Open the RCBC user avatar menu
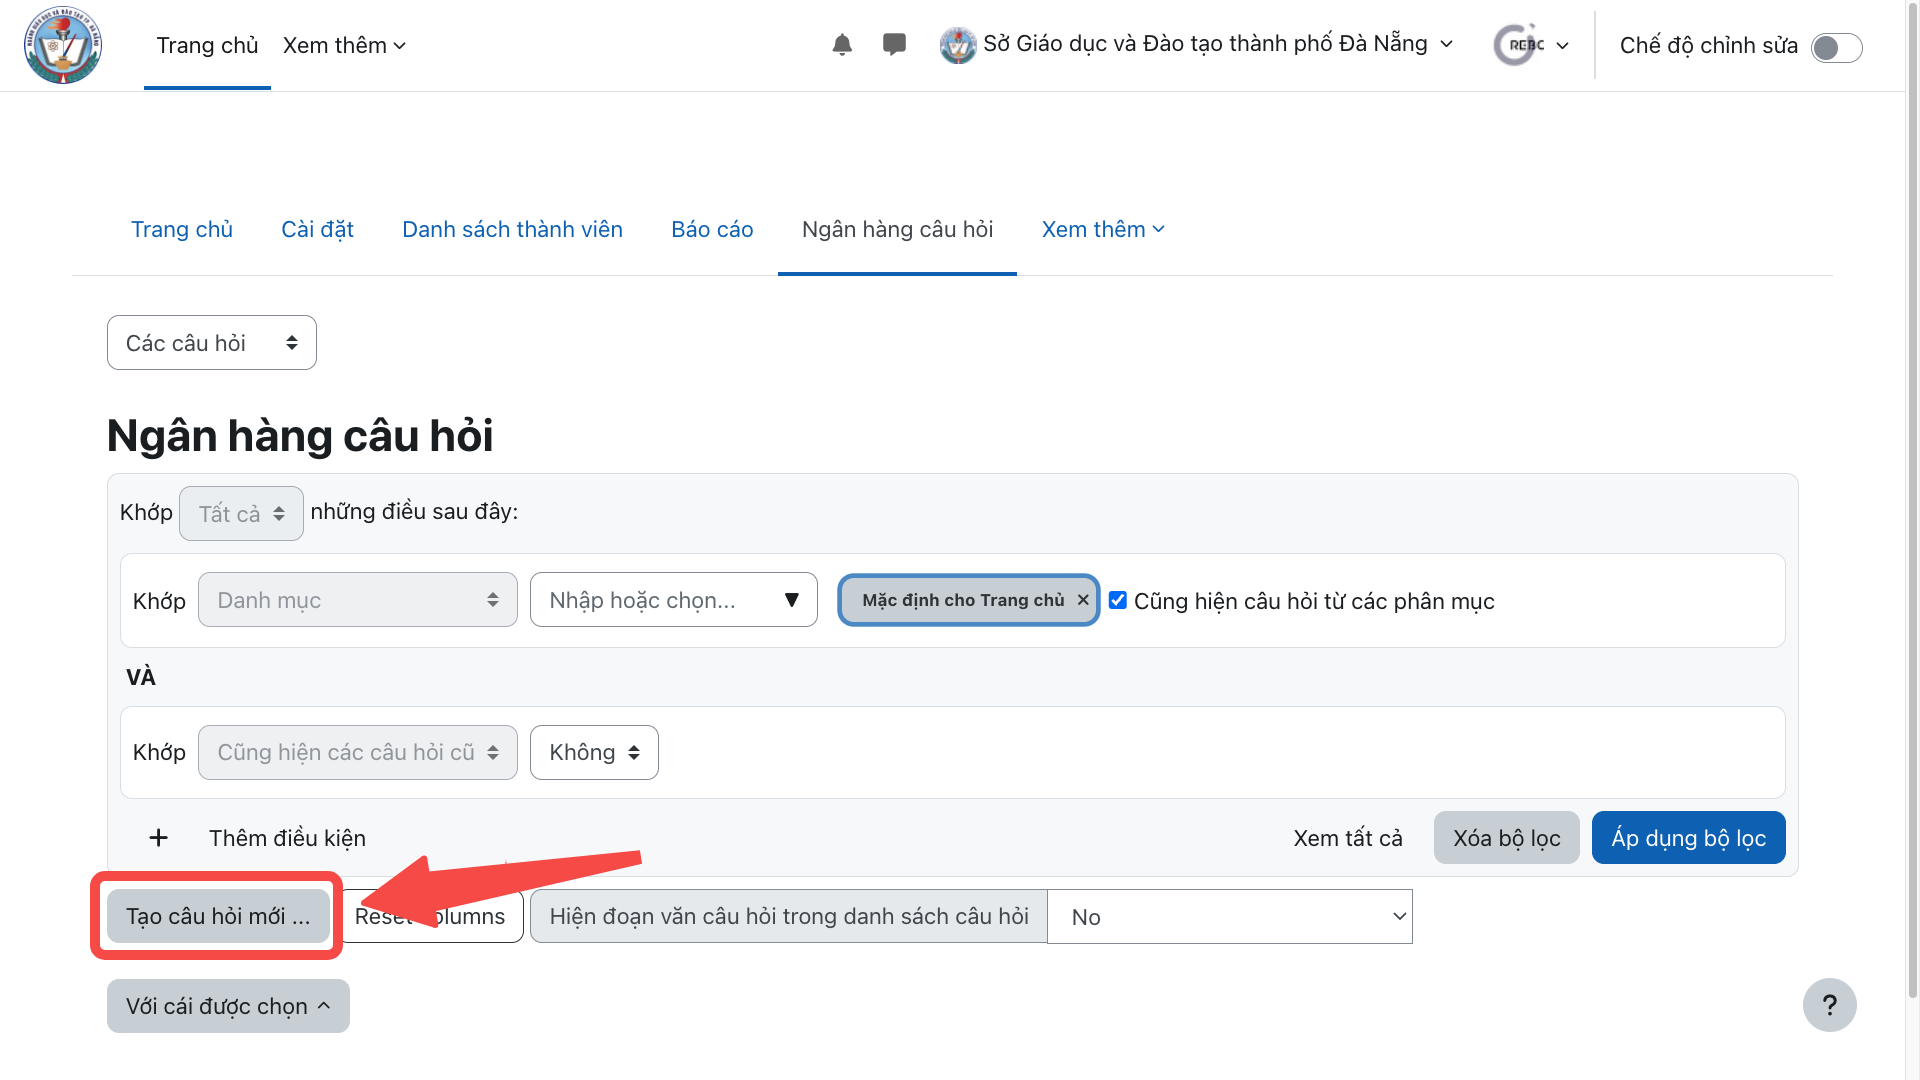This screenshot has width=1920, height=1080. [1531, 45]
